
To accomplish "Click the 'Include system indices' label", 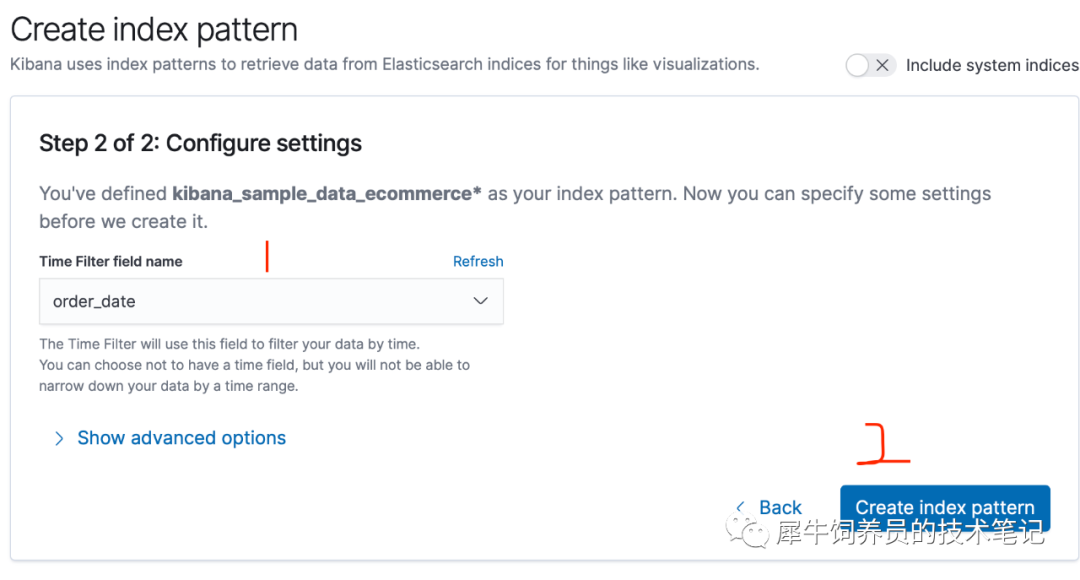I will pos(991,65).
